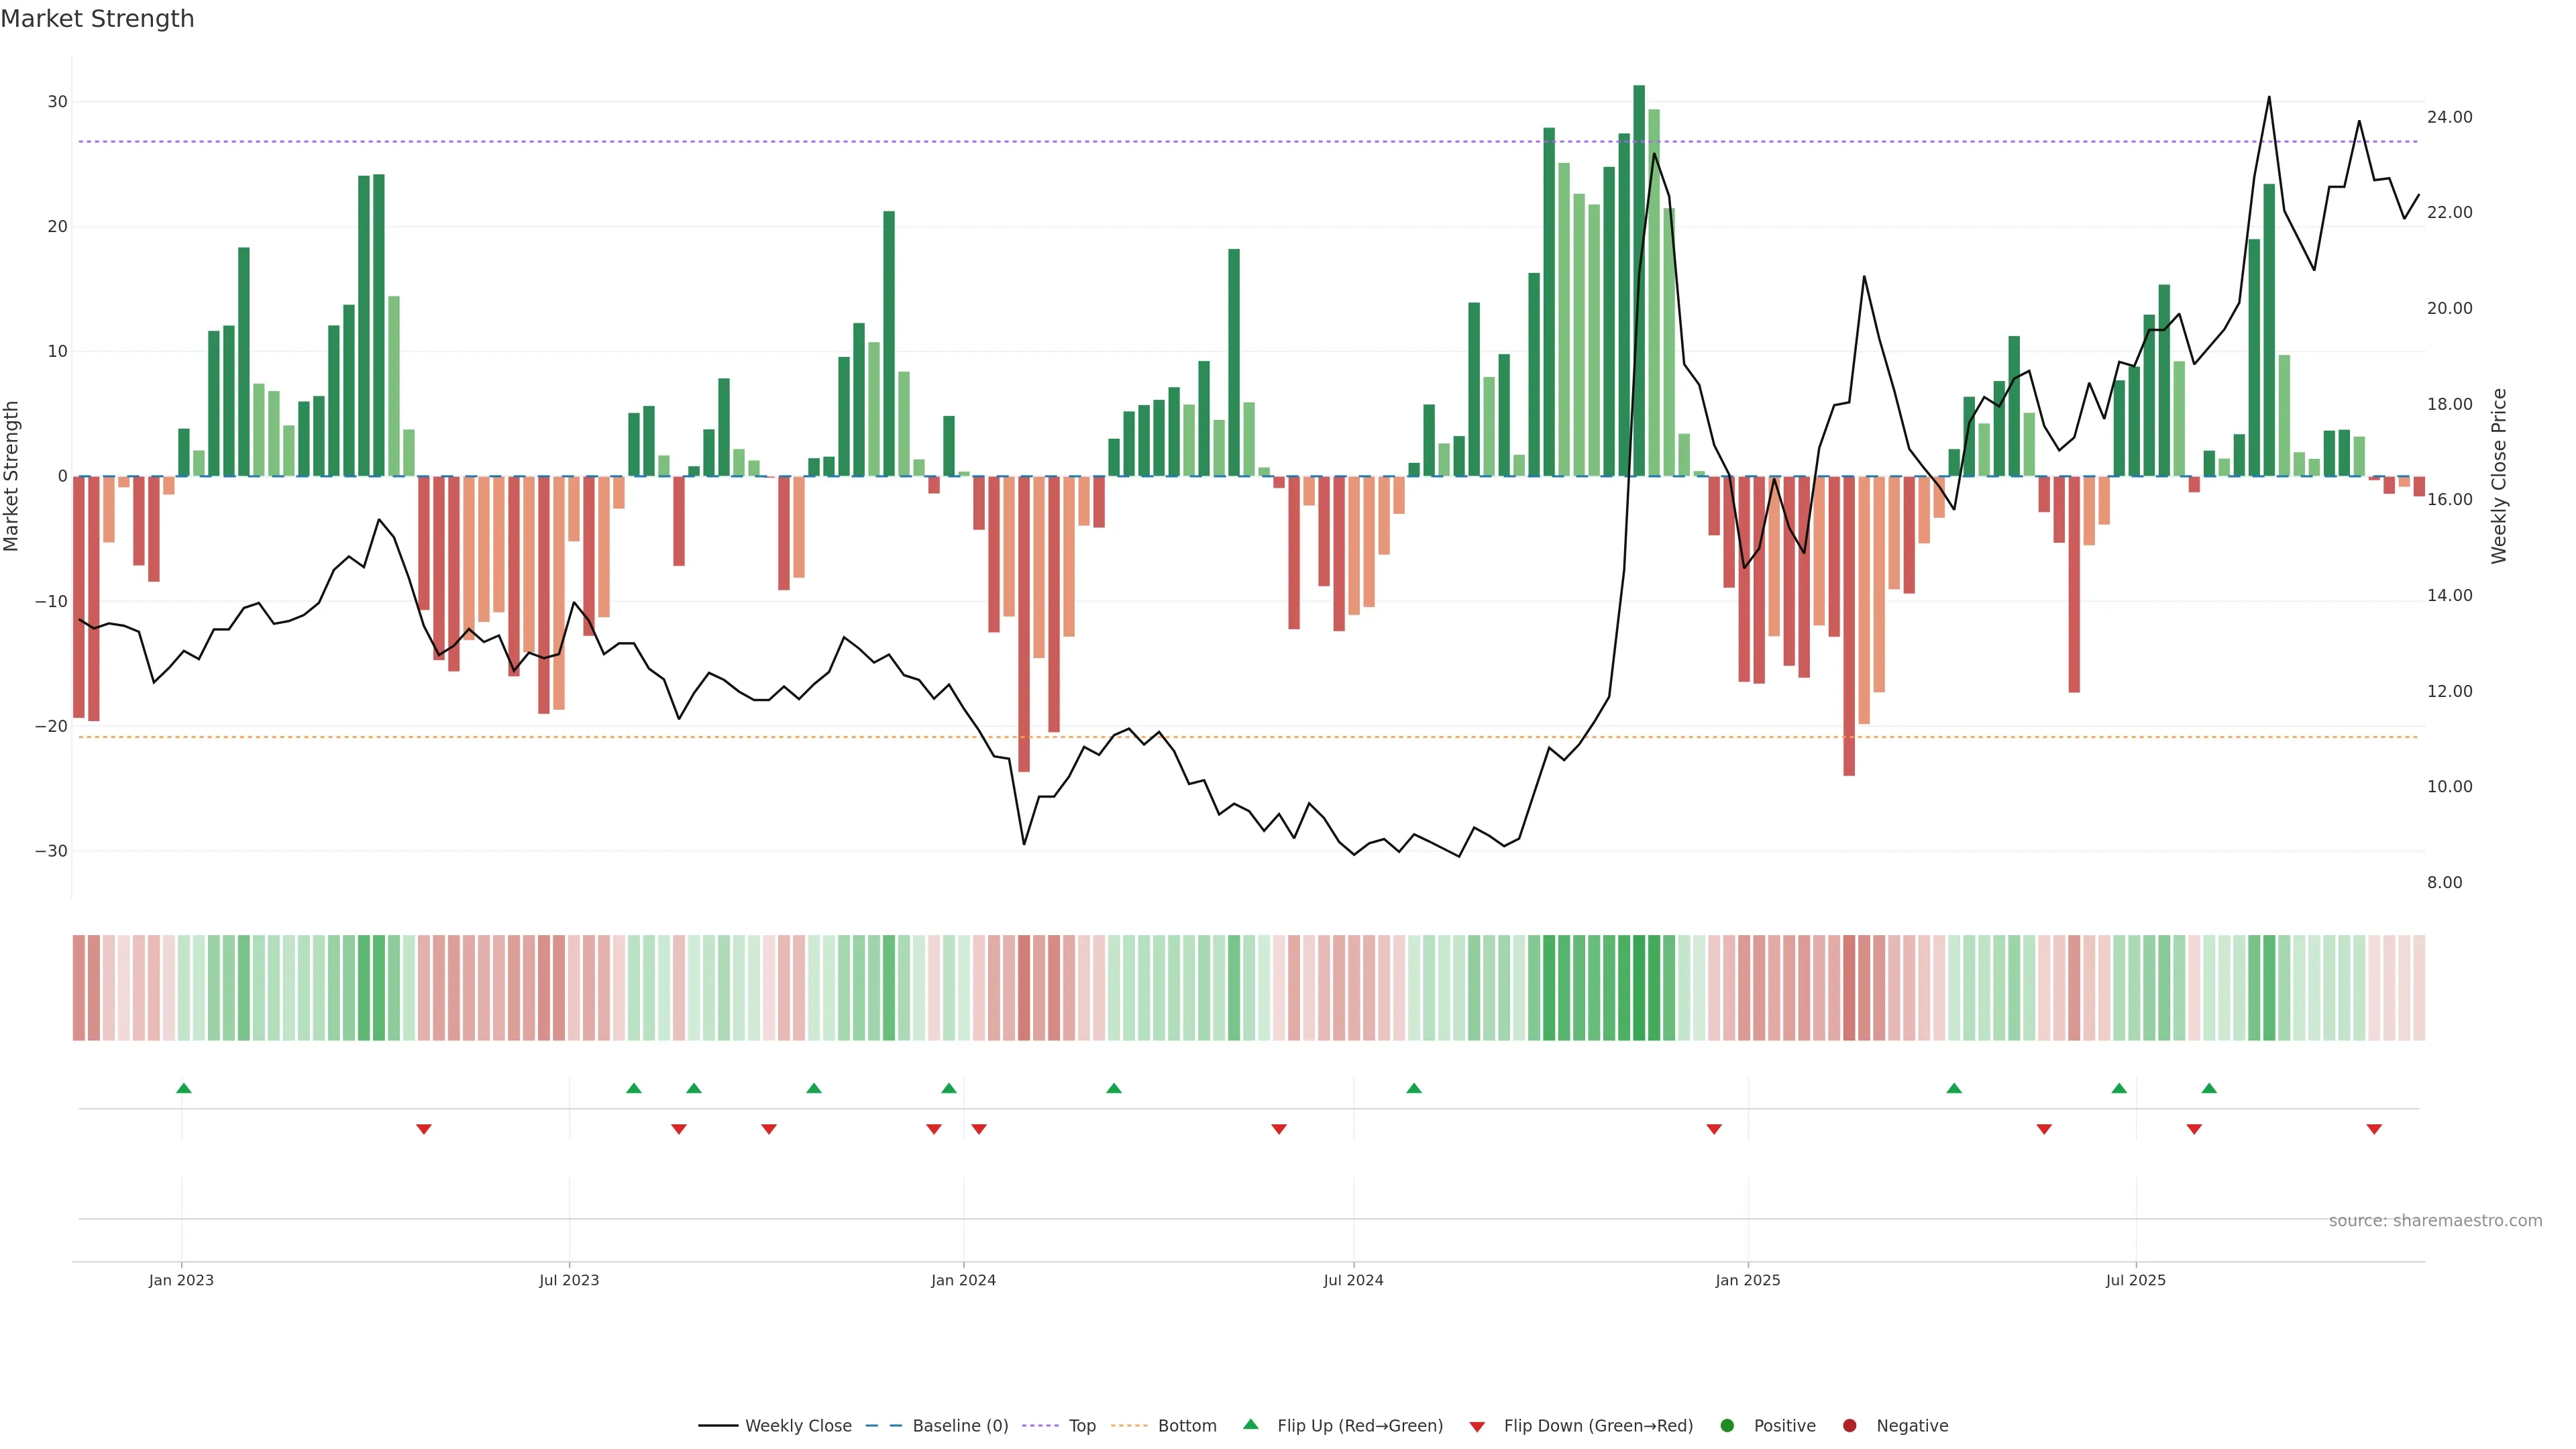Click the Market Strength chart title
This screenshot has width=2576, height=1449.
pos(97,19)
